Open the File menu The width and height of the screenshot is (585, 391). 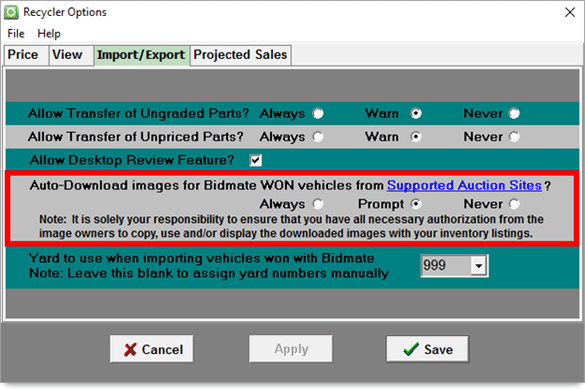(16, 34)
